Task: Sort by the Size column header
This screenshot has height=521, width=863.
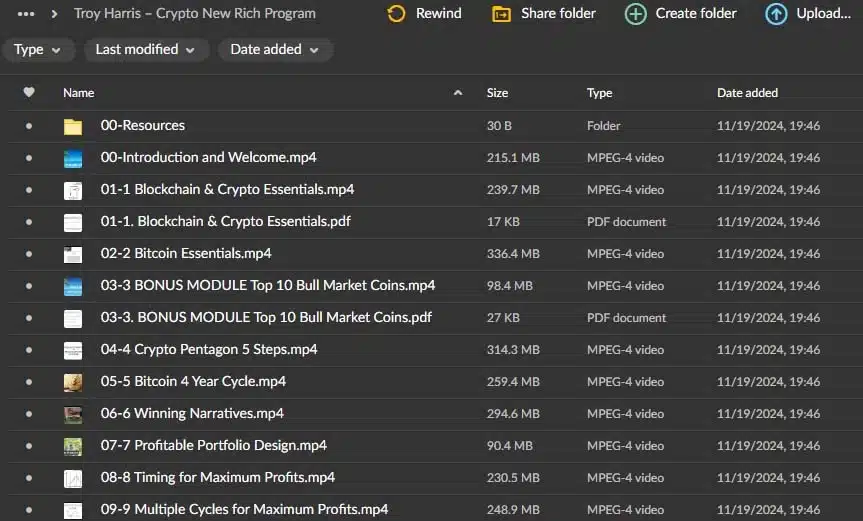Action: (x=497, y=93)
